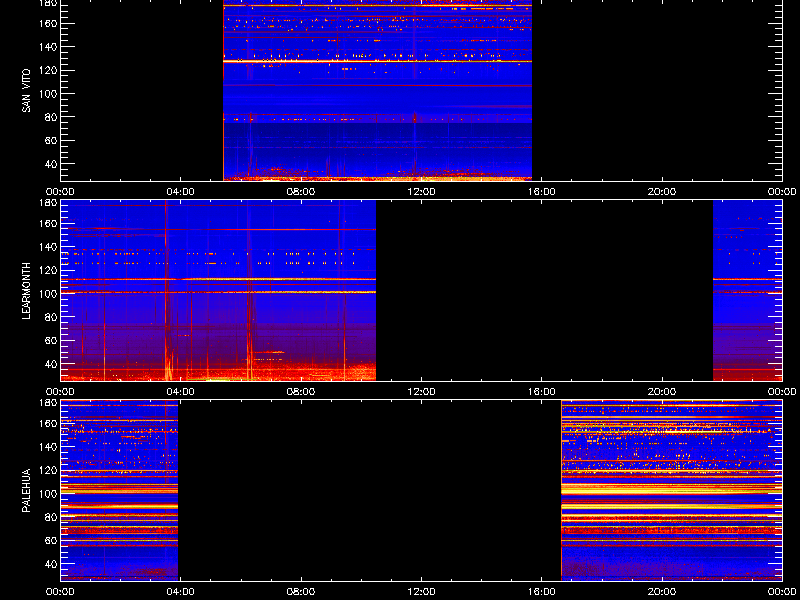
Task: Pick the 120 tick label on Learmonth axis
Action: pos(49,270)
